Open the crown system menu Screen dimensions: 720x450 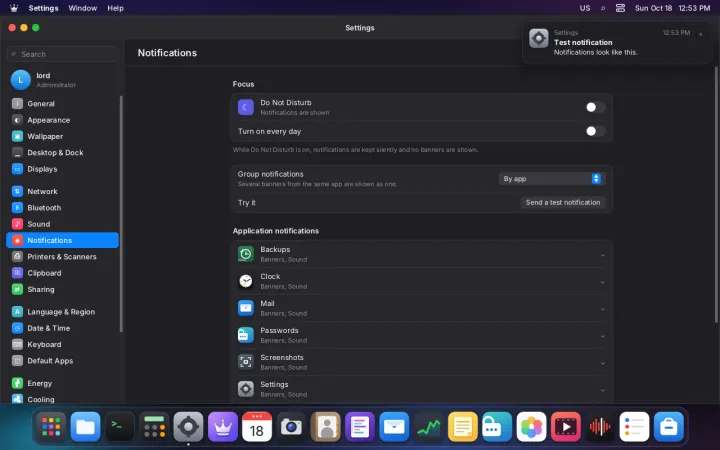(14, 8)
